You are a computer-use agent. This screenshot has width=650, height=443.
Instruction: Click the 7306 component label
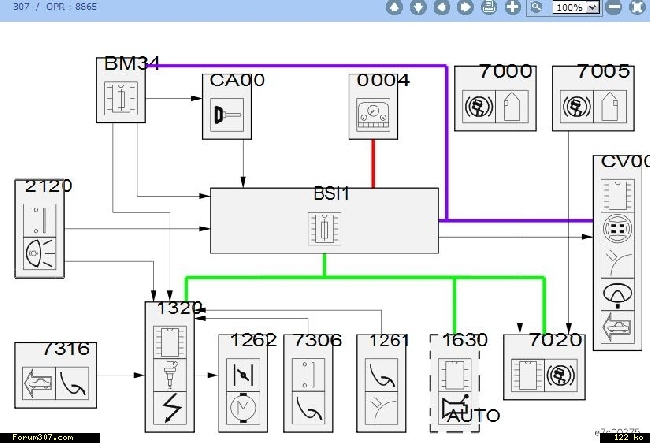[x=318, y=340]
